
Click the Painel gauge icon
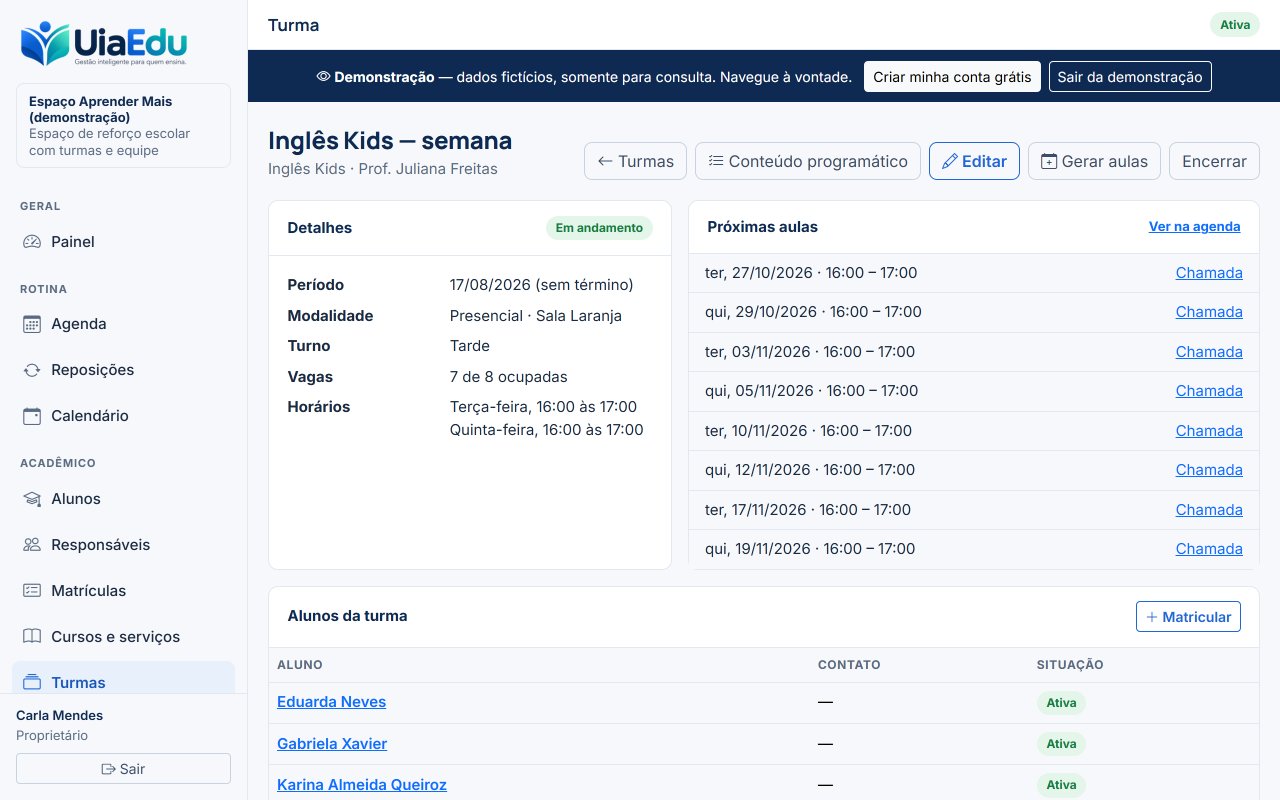point(32,242)
